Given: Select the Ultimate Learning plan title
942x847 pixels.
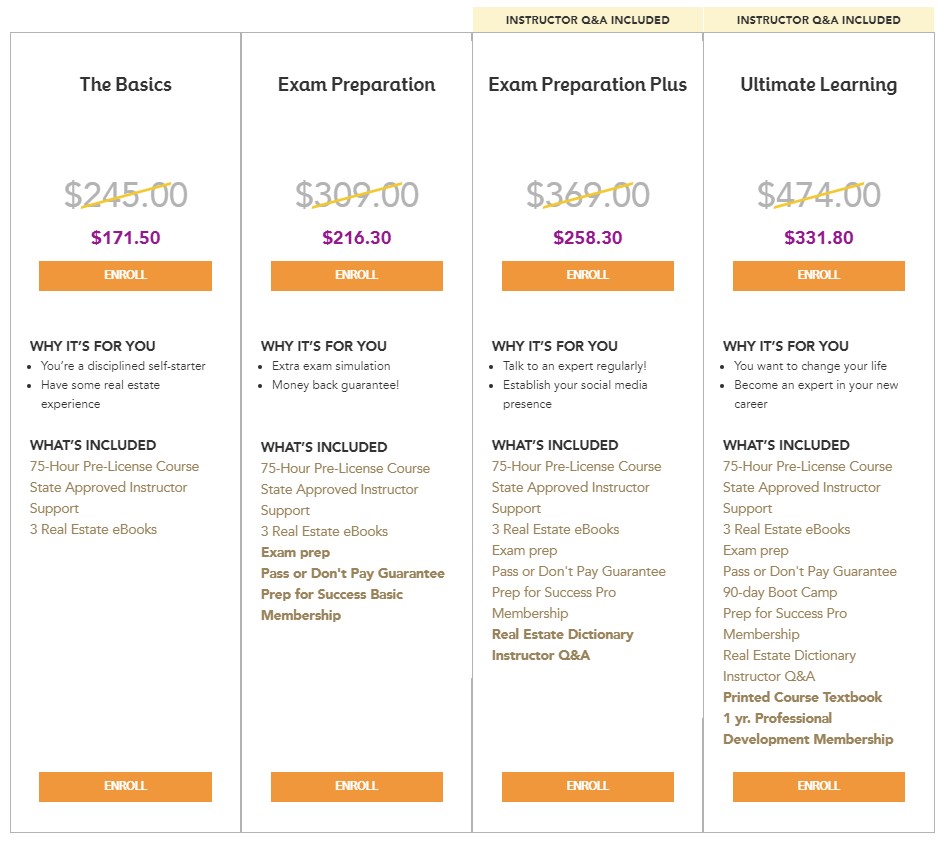Looking at the screenshot, I should point(818,85).
